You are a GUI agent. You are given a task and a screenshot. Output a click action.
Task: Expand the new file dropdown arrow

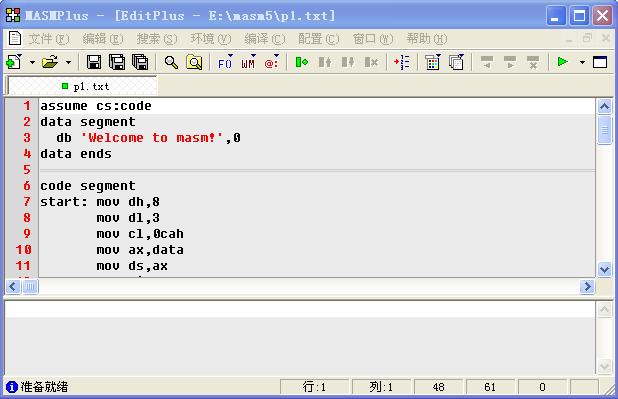click(32, 62)
